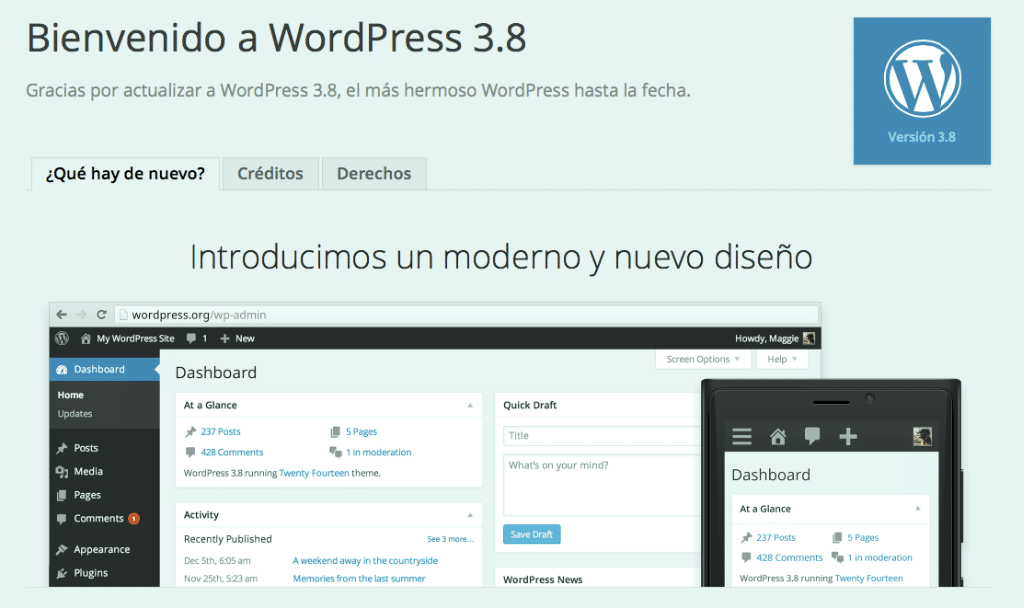Click the Pages icon in sidebar
This screenshot has width=1024, height=608.
61,495
